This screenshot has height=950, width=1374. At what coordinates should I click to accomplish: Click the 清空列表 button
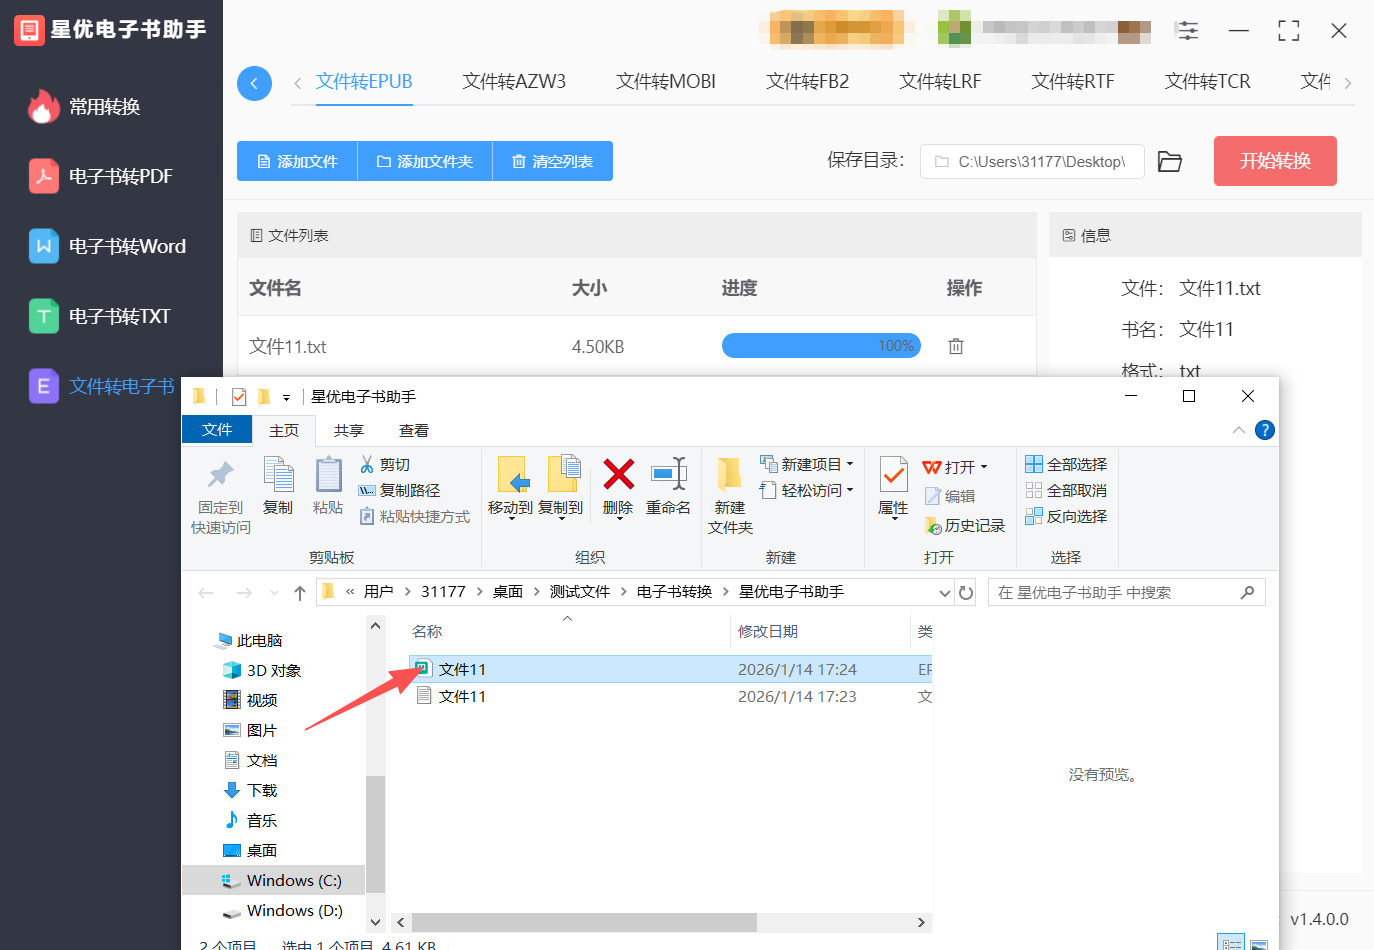(553, 161)
